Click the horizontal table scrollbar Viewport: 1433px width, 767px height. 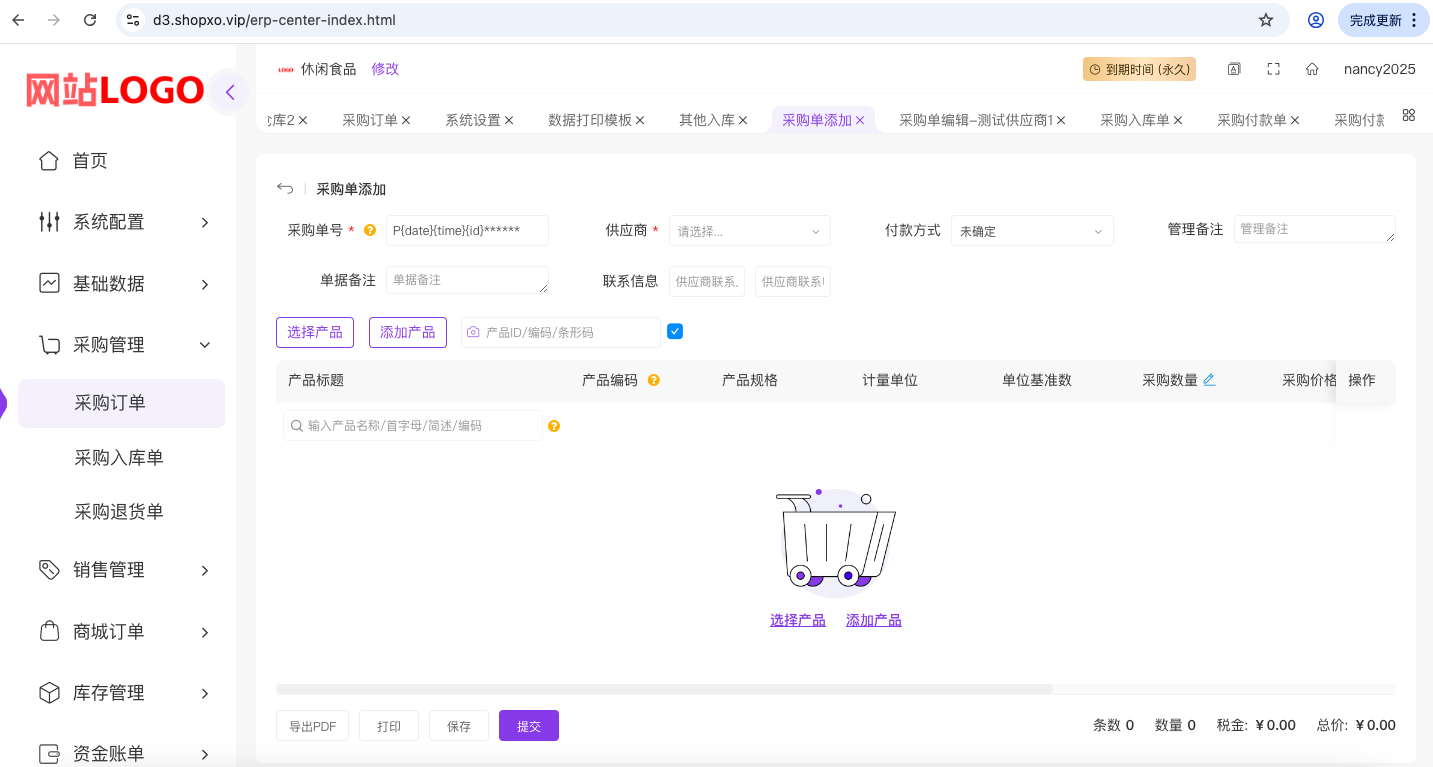[x=664, y=689]
